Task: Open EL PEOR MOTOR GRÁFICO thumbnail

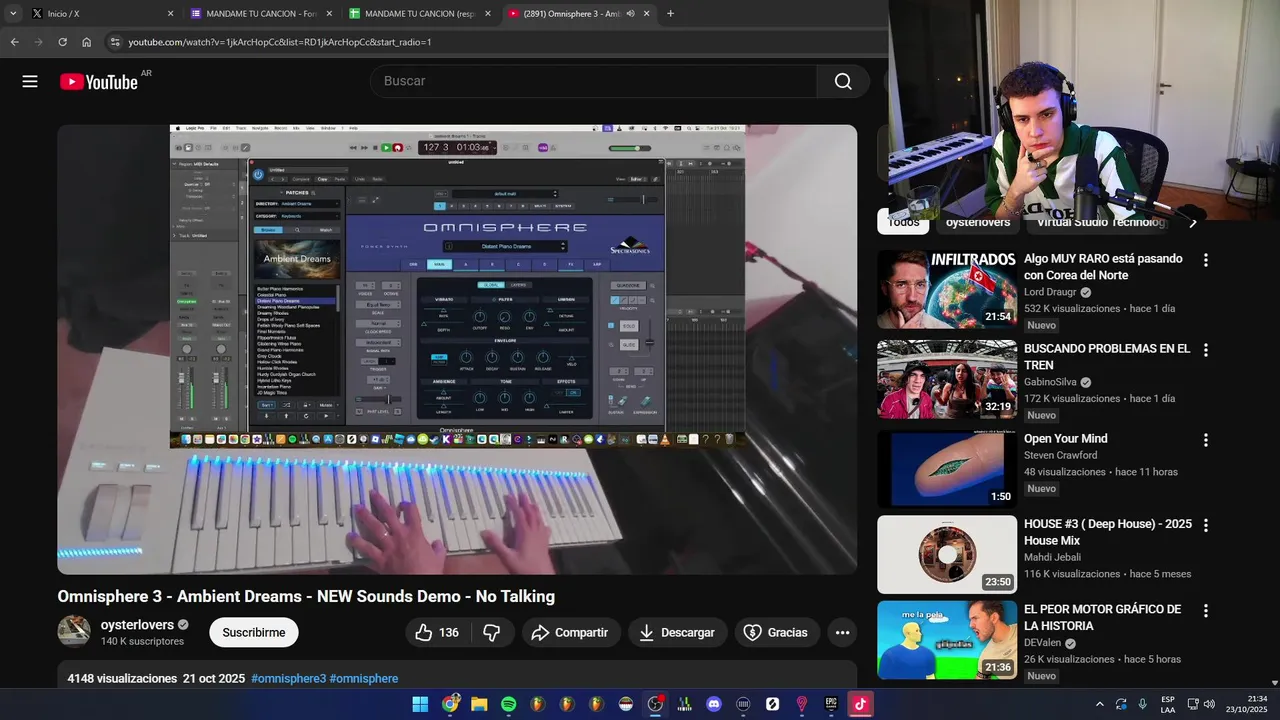Action: pyautogui.click(x=947, y=639)
